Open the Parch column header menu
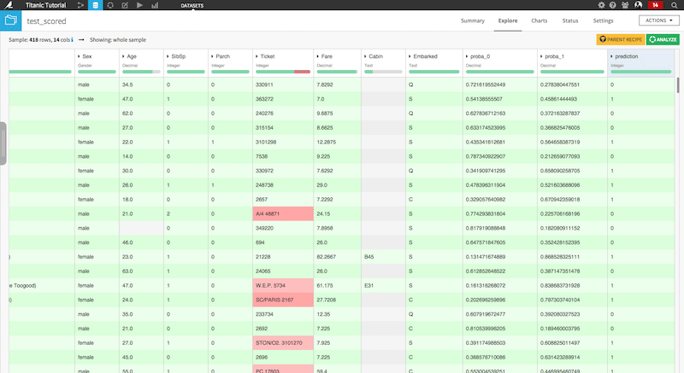This screenshot has width=684, height=373. (220, 56)
